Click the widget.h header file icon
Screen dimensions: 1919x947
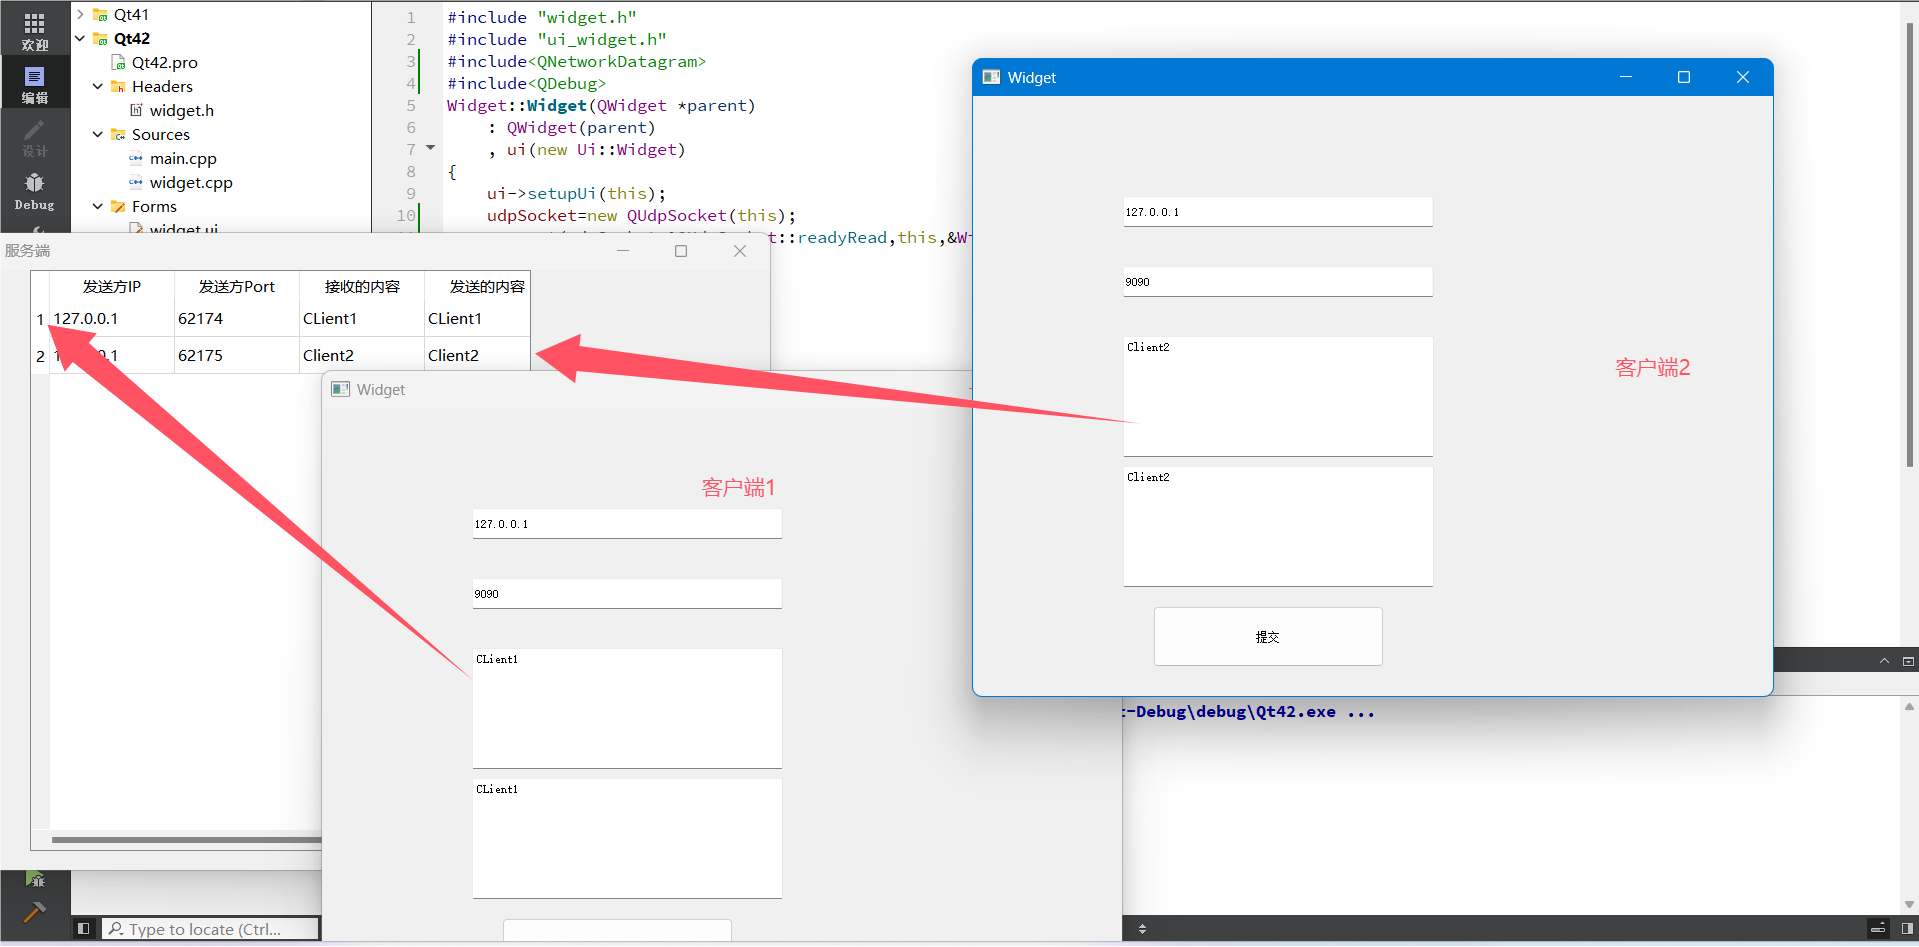(136, 110)
